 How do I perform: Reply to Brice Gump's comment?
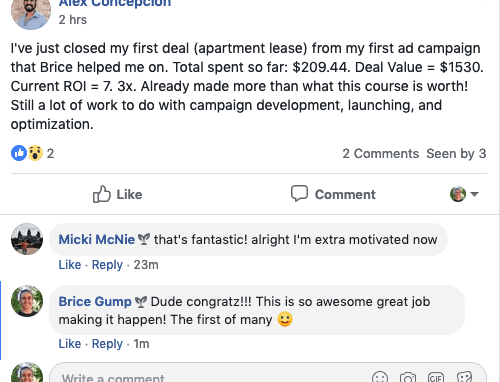[107, 344]
